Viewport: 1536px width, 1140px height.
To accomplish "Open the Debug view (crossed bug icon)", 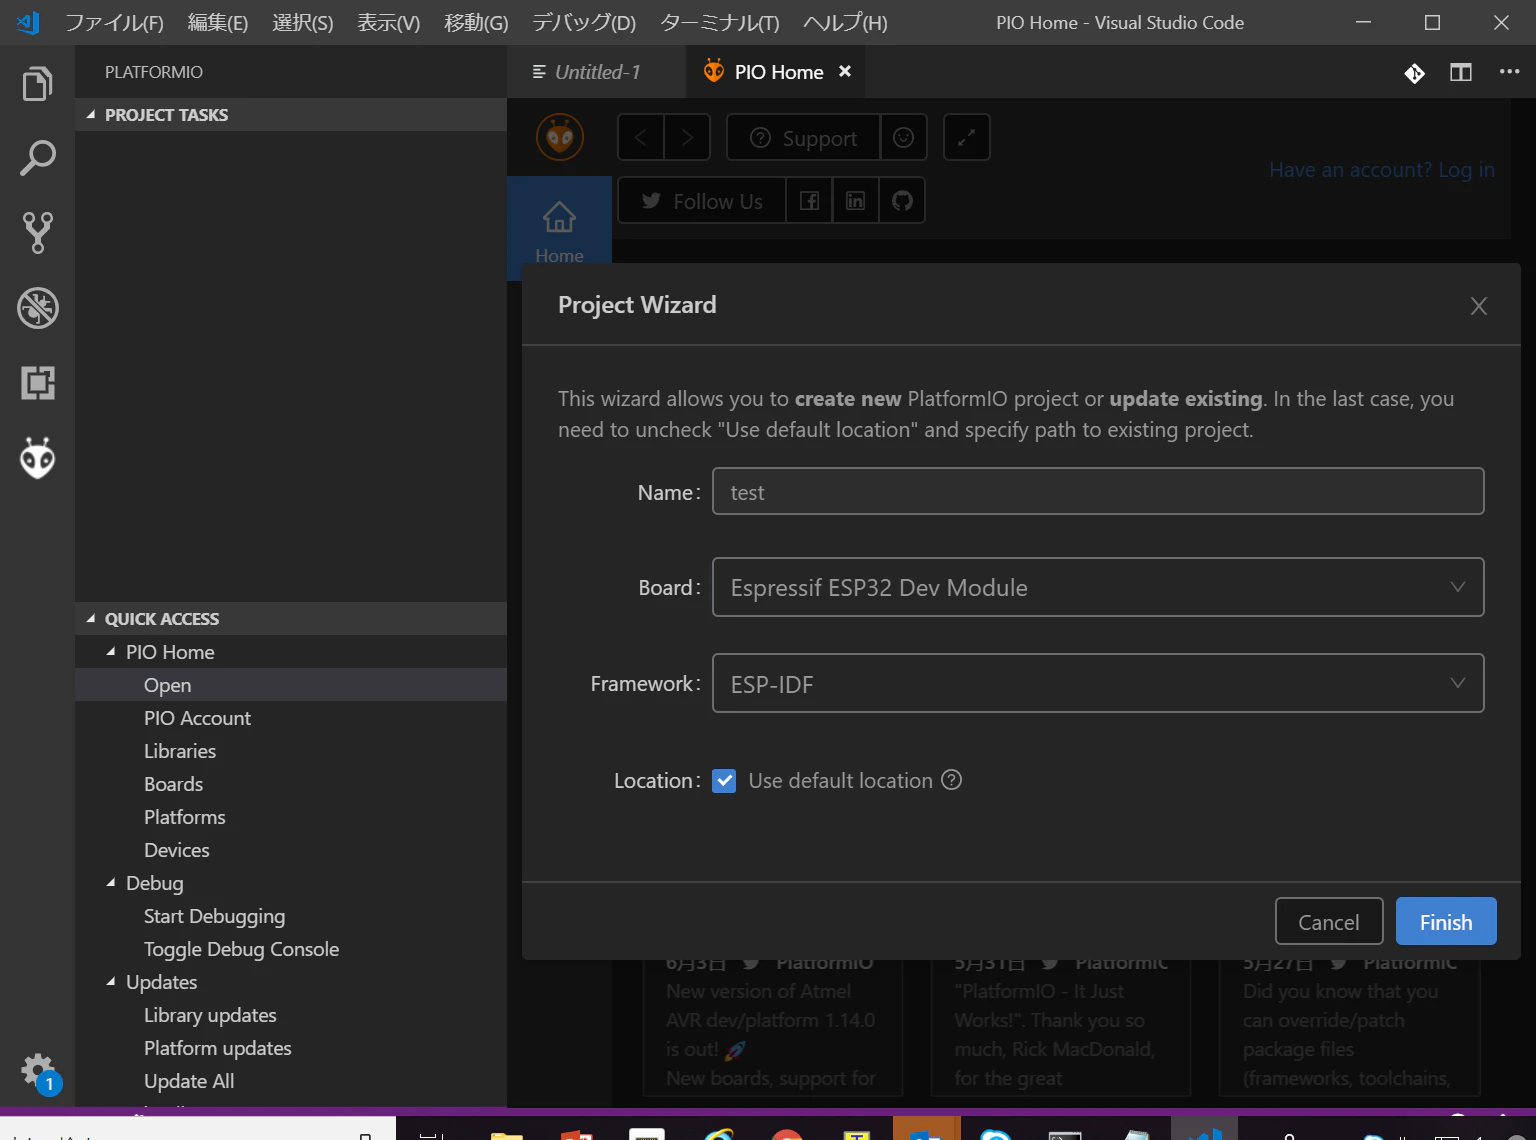I will pos(37,308).
